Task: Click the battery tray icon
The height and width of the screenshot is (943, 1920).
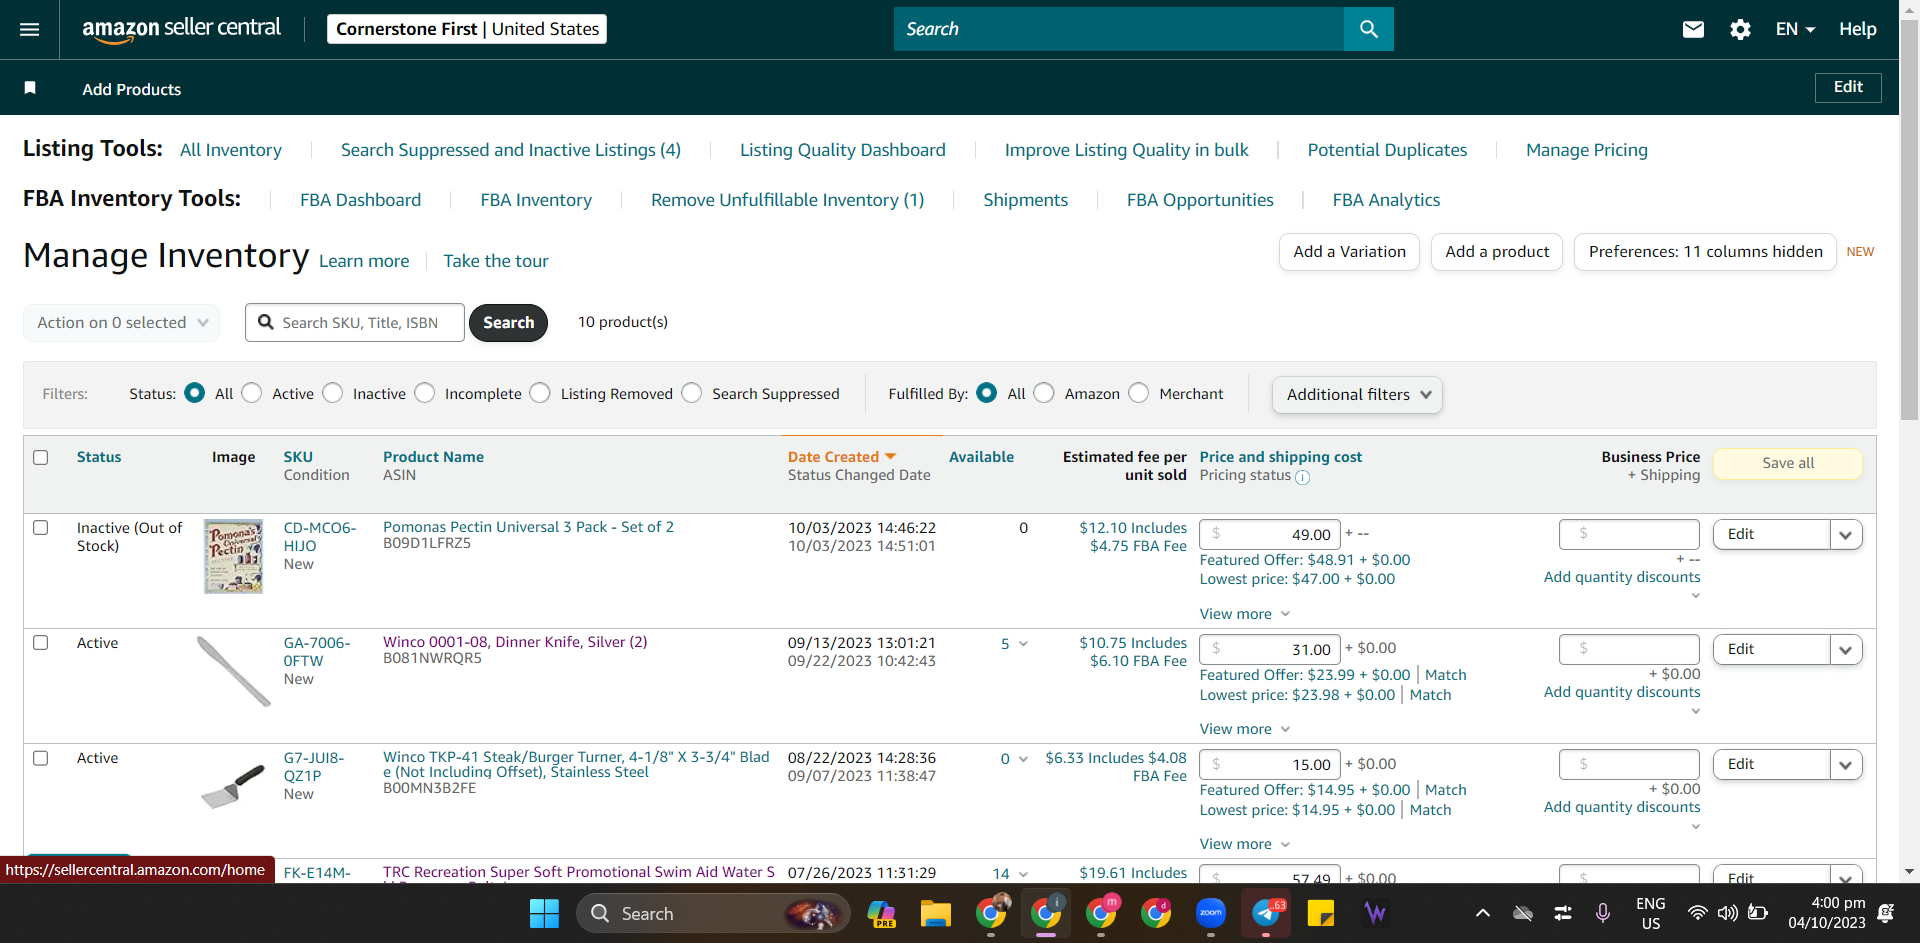Action: (x=1757, y=913)
